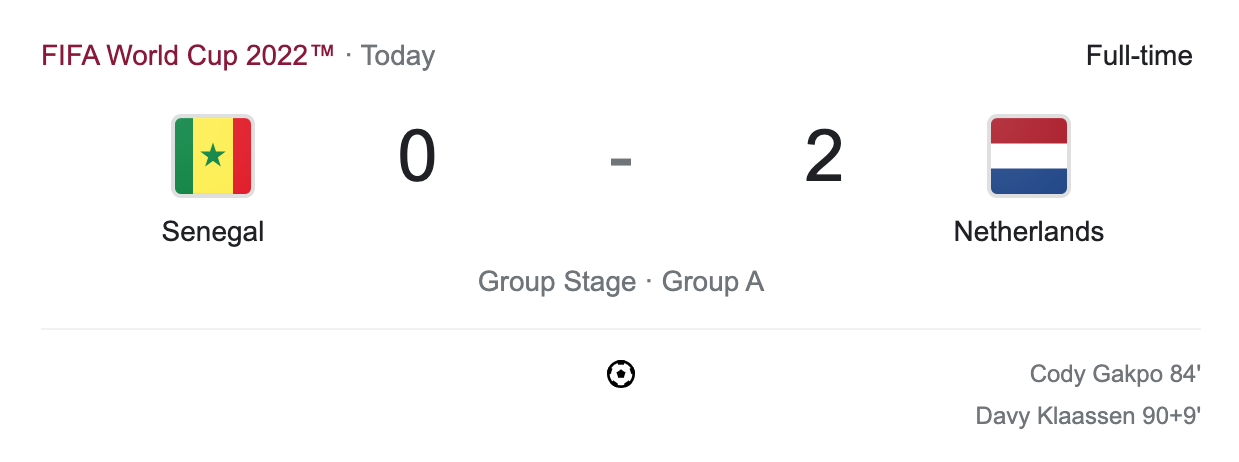
Task: Click the dash between the scores
Action: point(621,160)
